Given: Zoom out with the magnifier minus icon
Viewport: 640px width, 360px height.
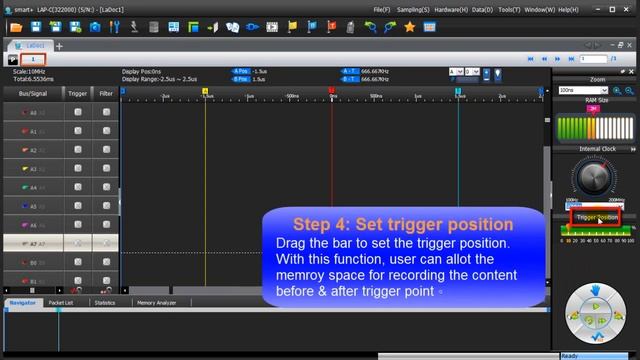Looking at the screenshot, I should 629,91.
